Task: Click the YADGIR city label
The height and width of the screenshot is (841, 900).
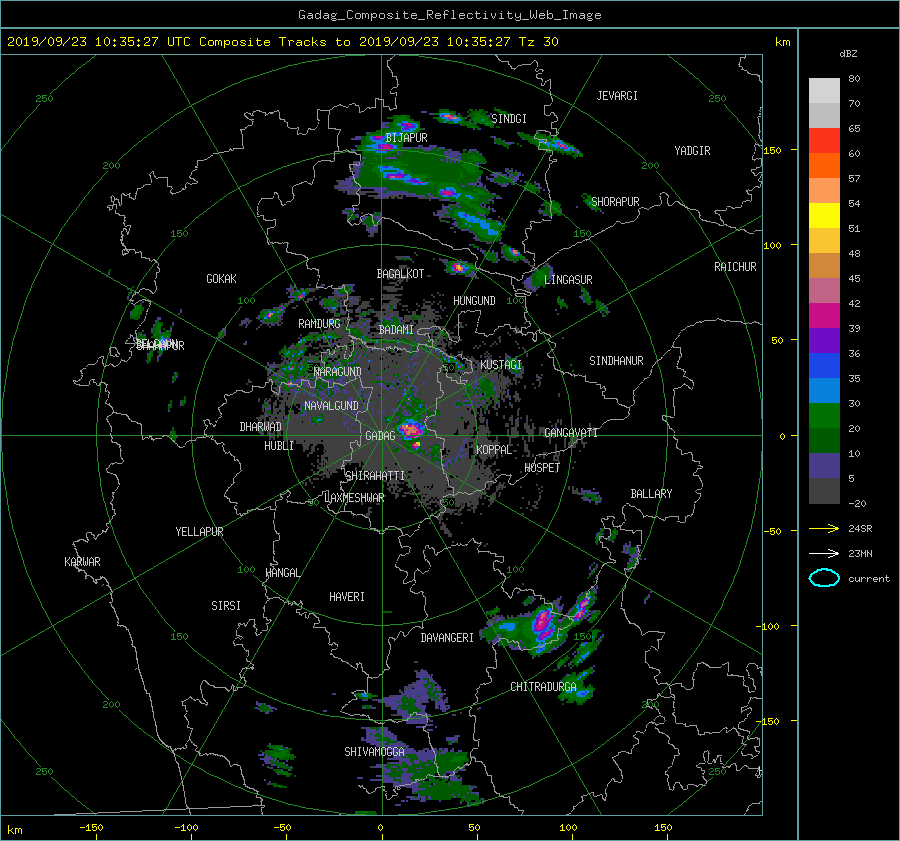Action: tap(692, 151)
